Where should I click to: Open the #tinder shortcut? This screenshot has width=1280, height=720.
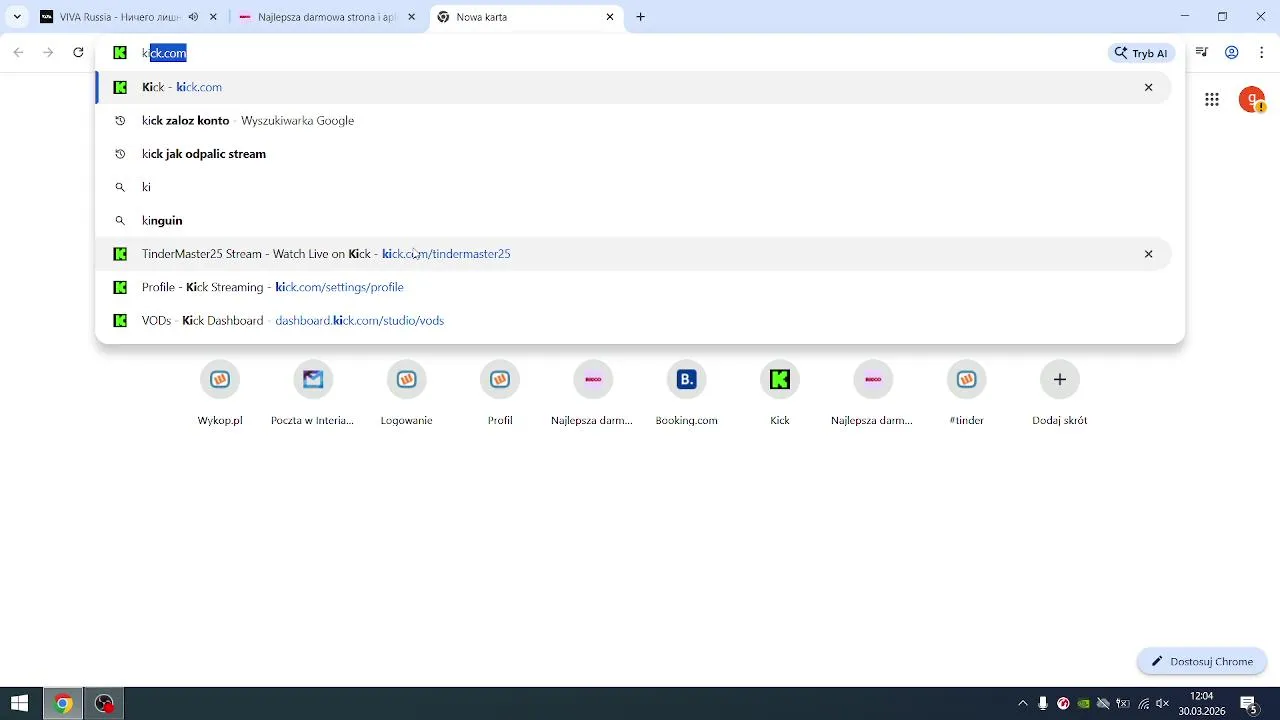966,393
